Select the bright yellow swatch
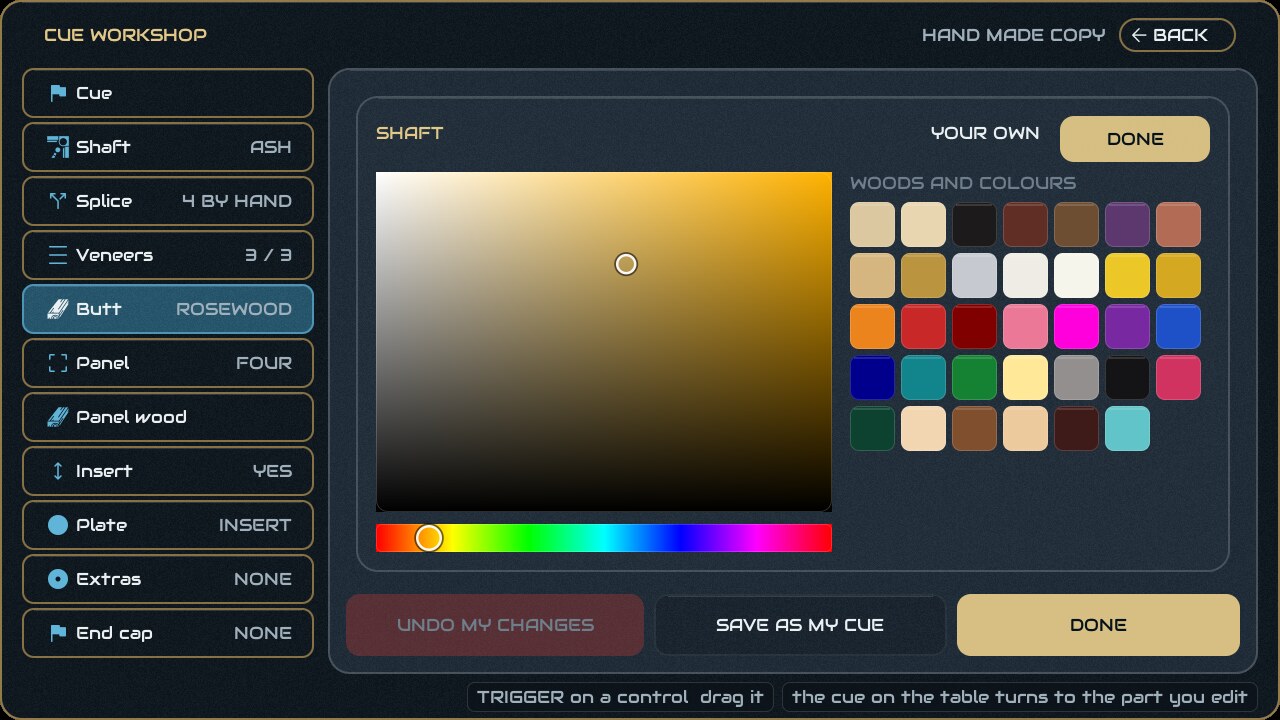1280x720 pixels. coord(1127,275)
